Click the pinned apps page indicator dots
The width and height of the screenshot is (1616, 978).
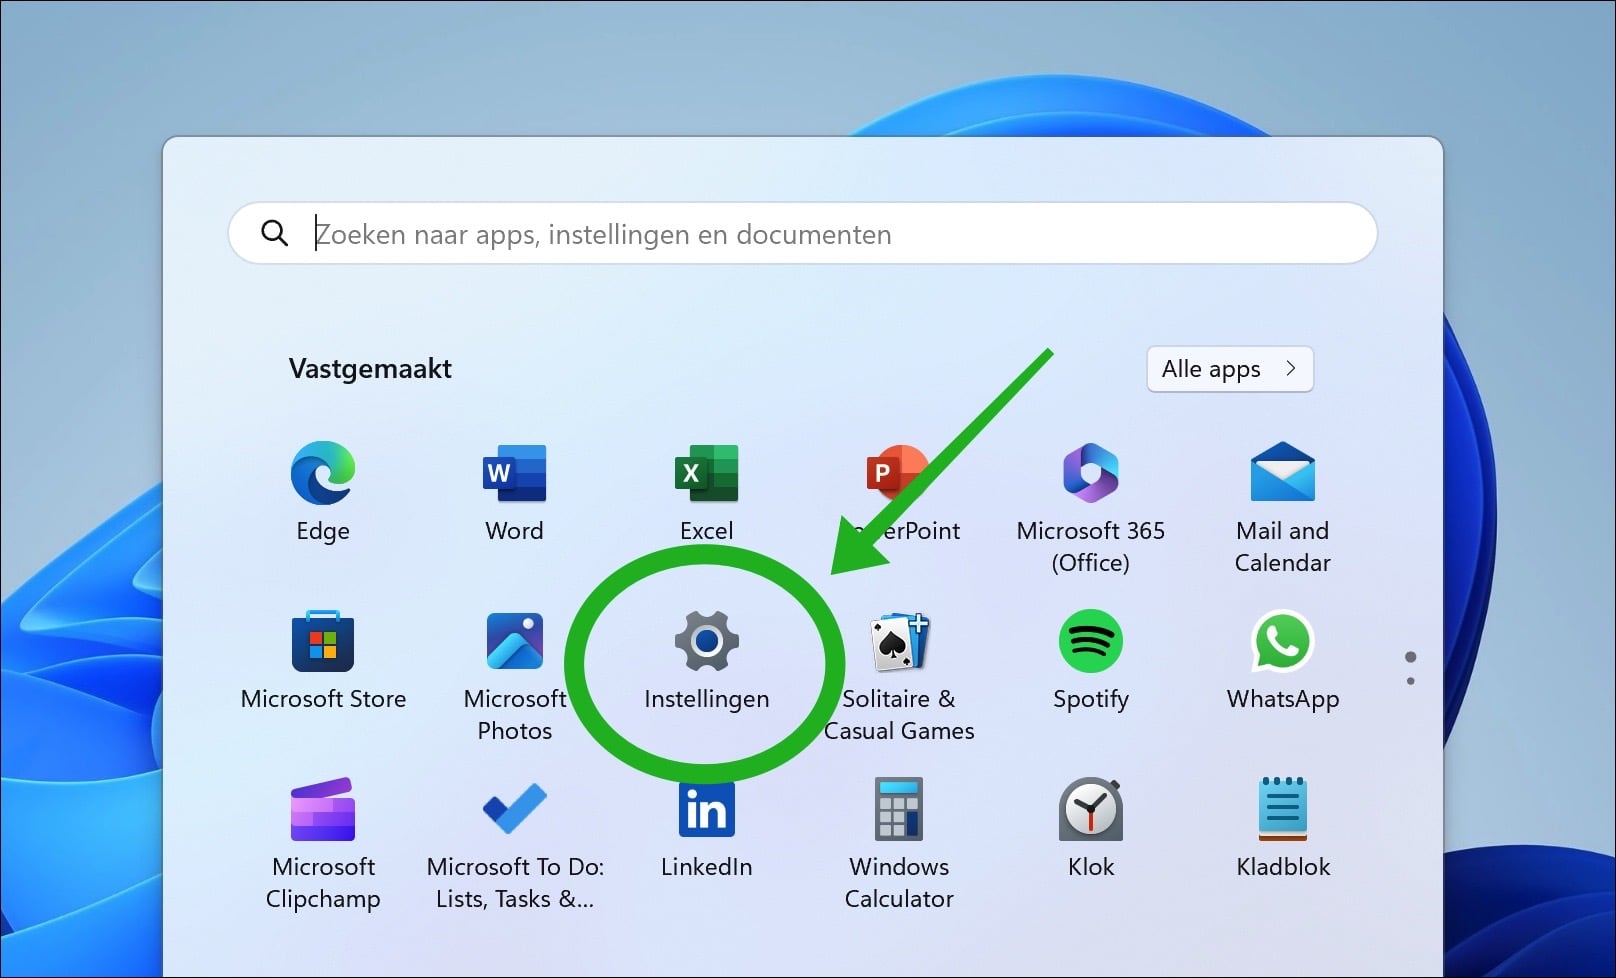[x=1410, y=668]
